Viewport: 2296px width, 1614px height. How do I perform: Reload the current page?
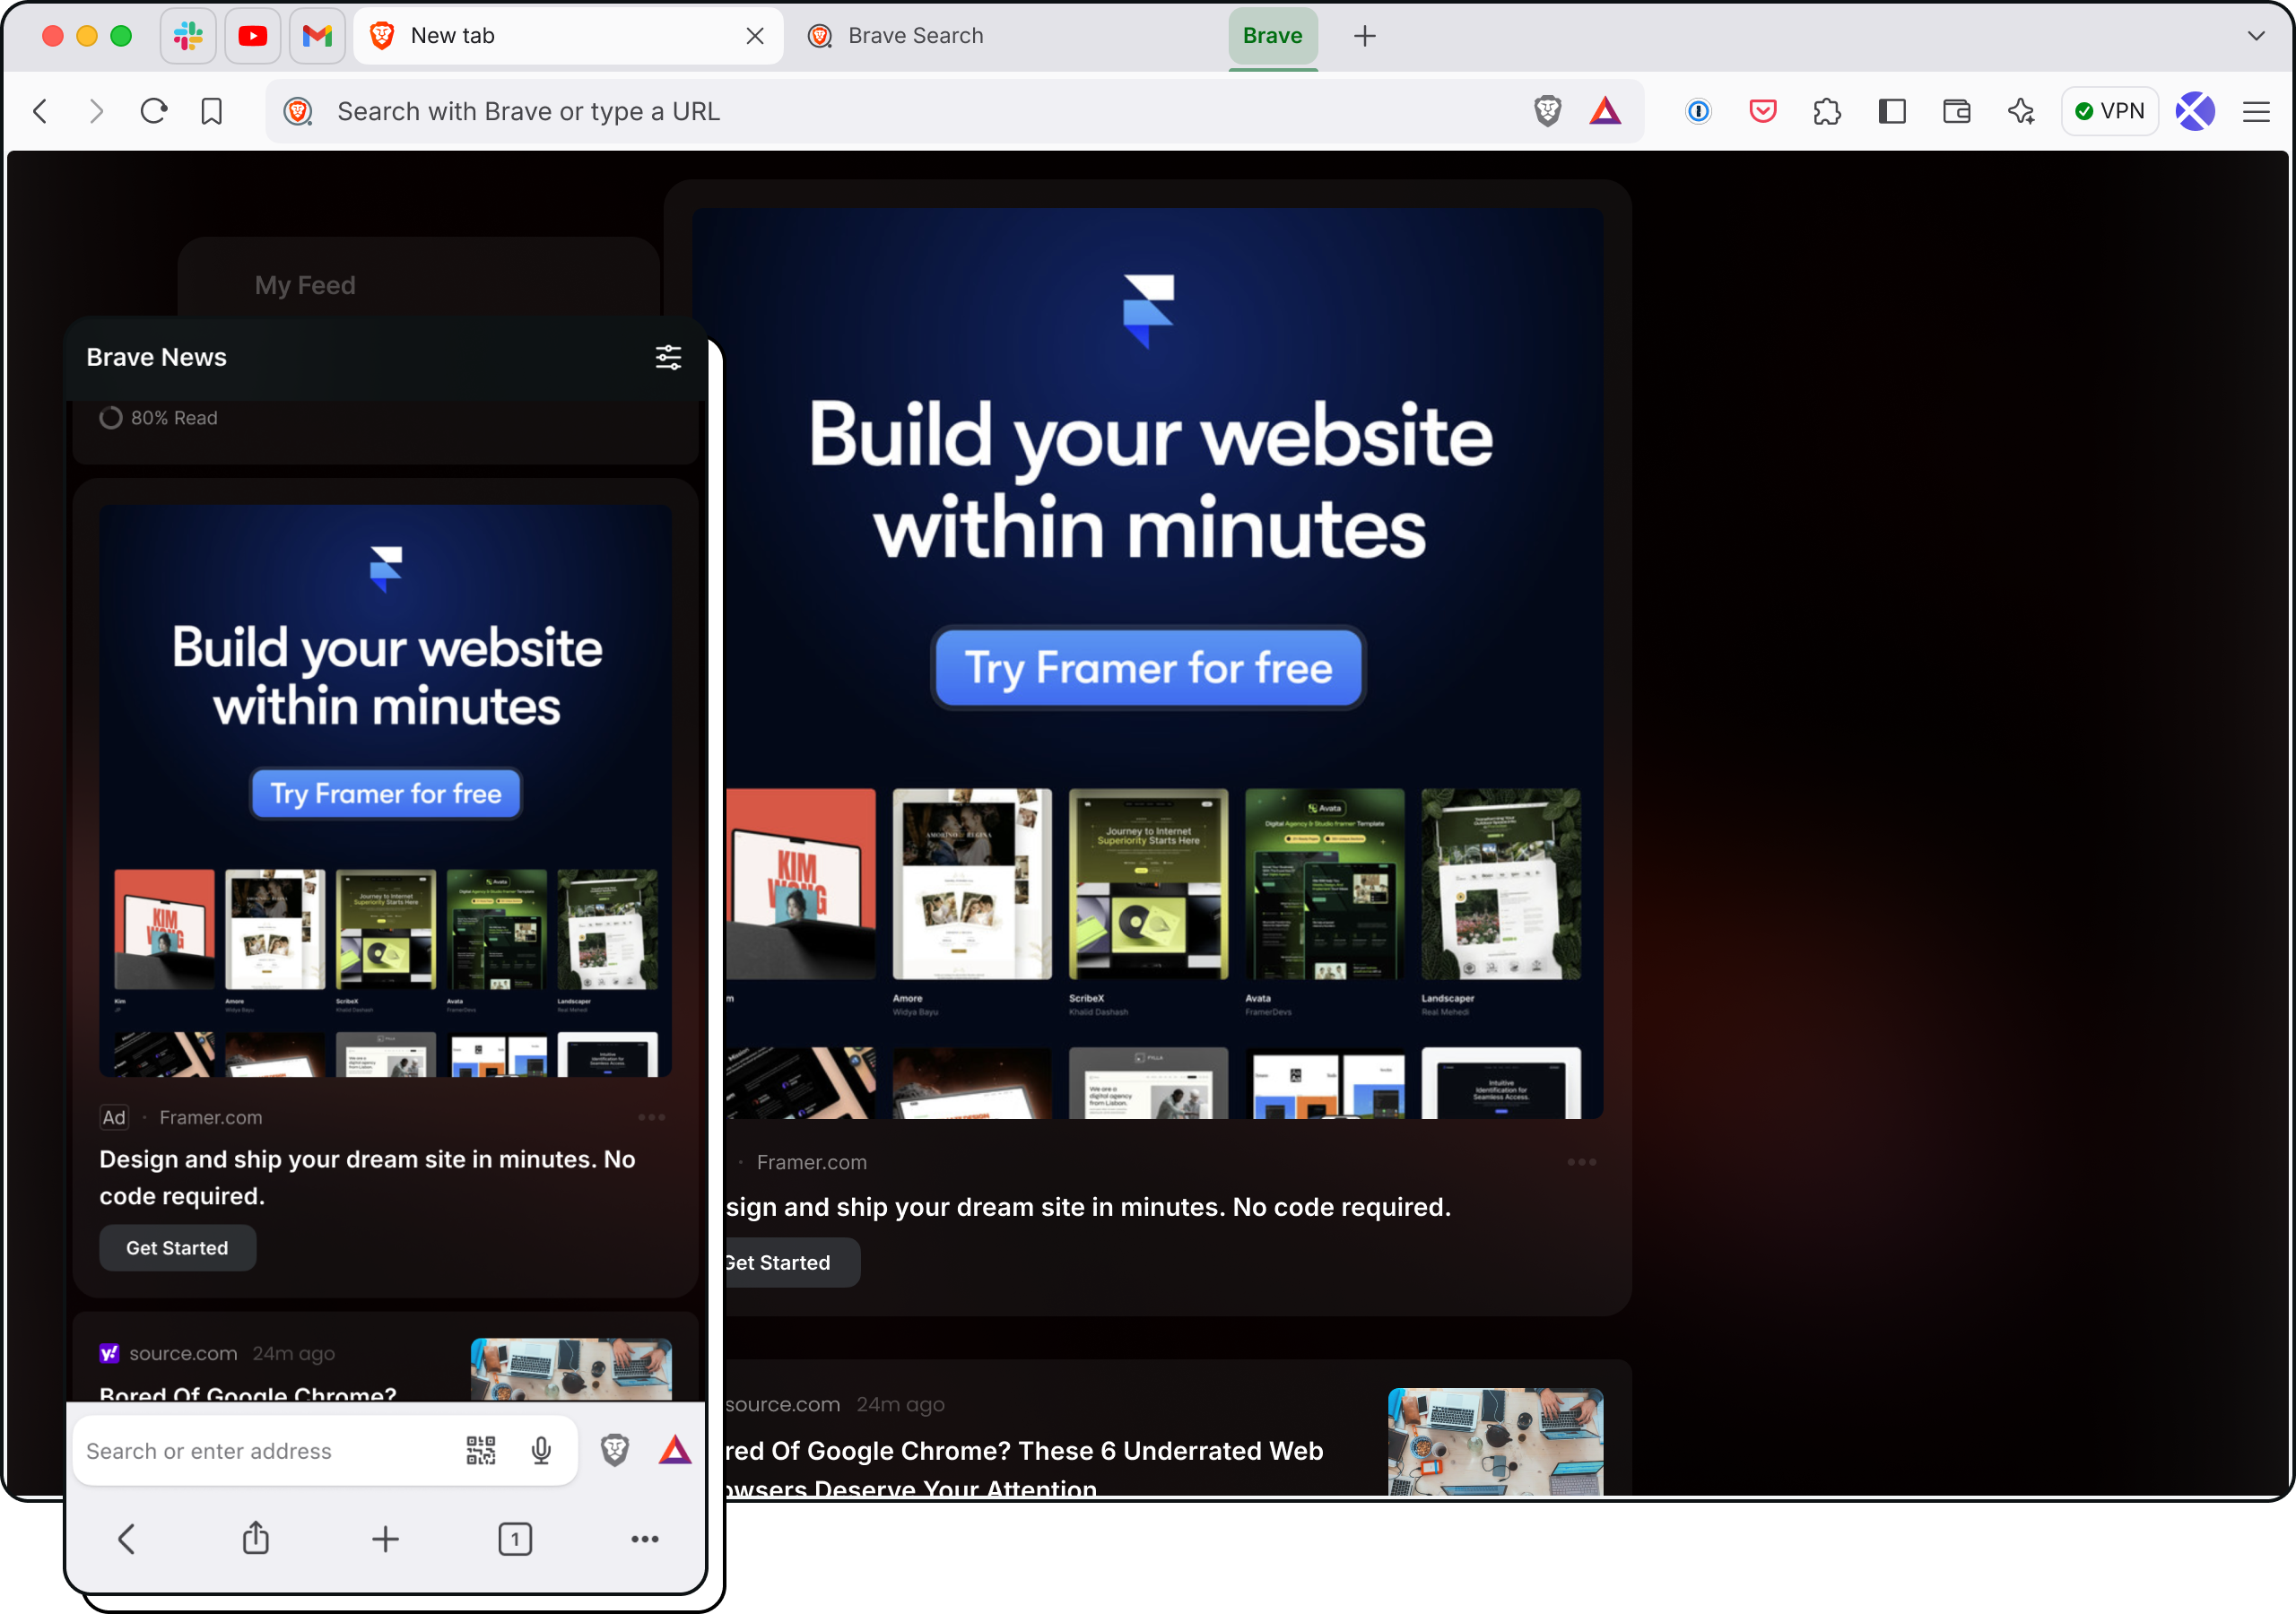pyautogui.click(x=154, y=111)
